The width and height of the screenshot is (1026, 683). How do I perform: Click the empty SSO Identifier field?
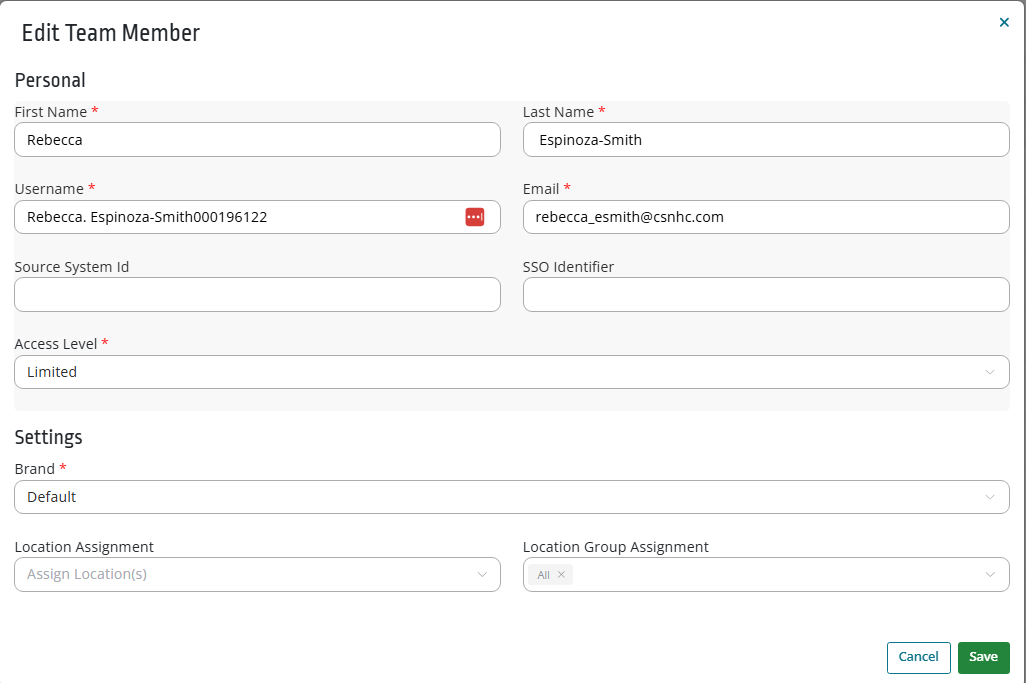point(766,294)
